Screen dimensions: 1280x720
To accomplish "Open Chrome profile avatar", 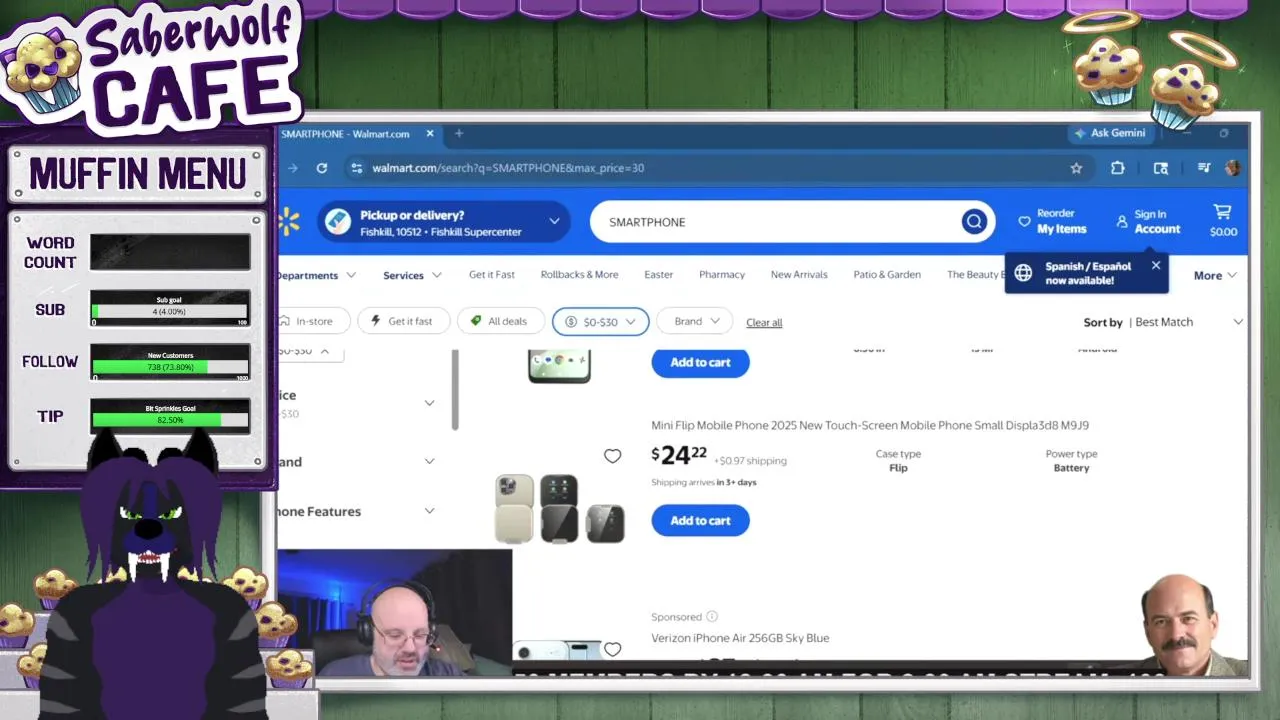I will 1232,168.
